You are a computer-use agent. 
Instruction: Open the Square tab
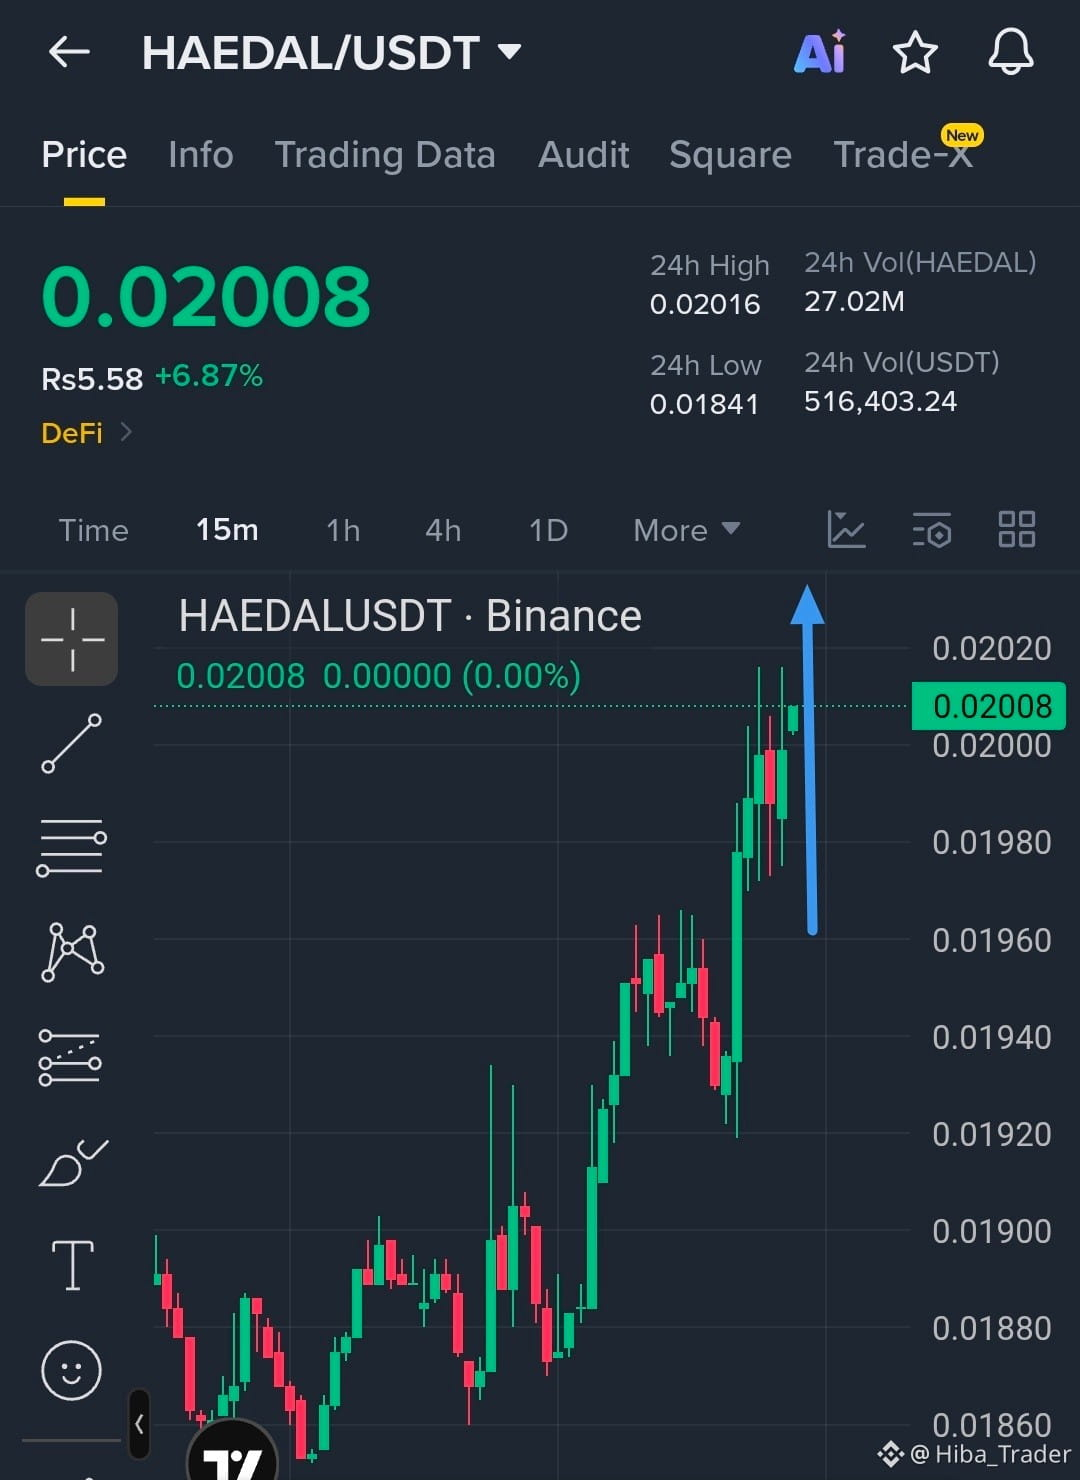(x=730, y=155)
